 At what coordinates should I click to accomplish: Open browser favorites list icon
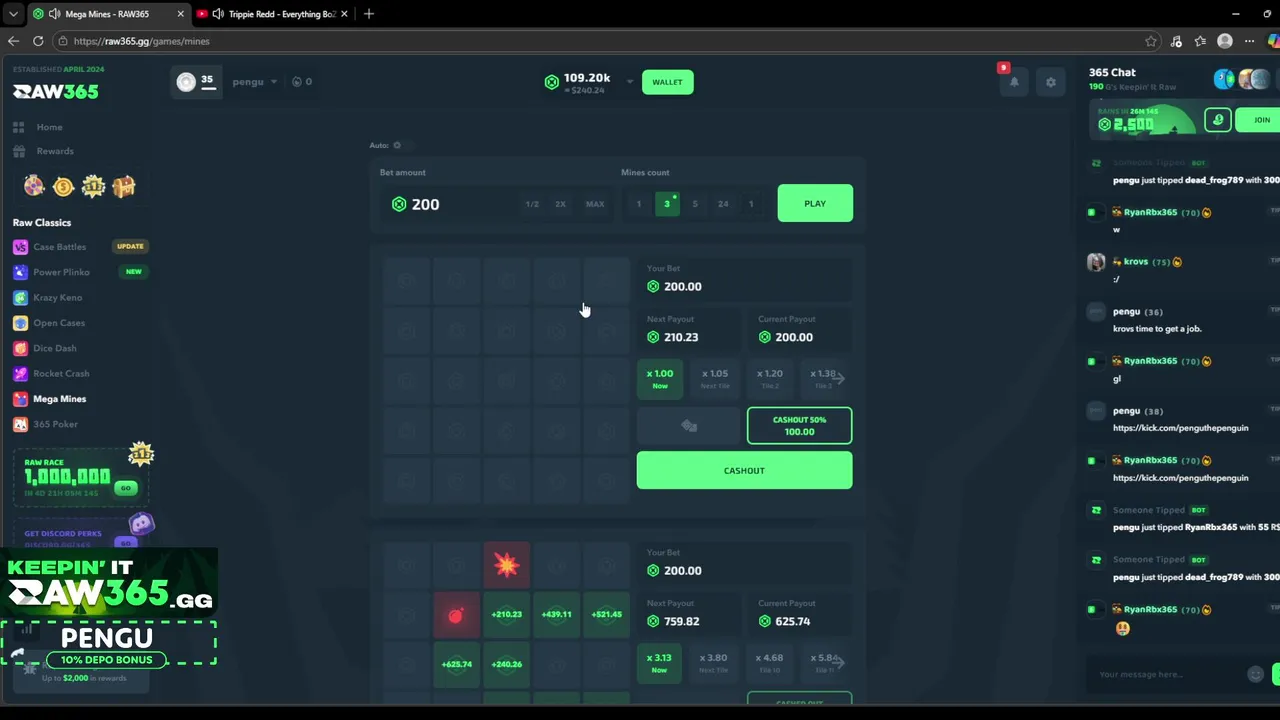[1200, 41]
